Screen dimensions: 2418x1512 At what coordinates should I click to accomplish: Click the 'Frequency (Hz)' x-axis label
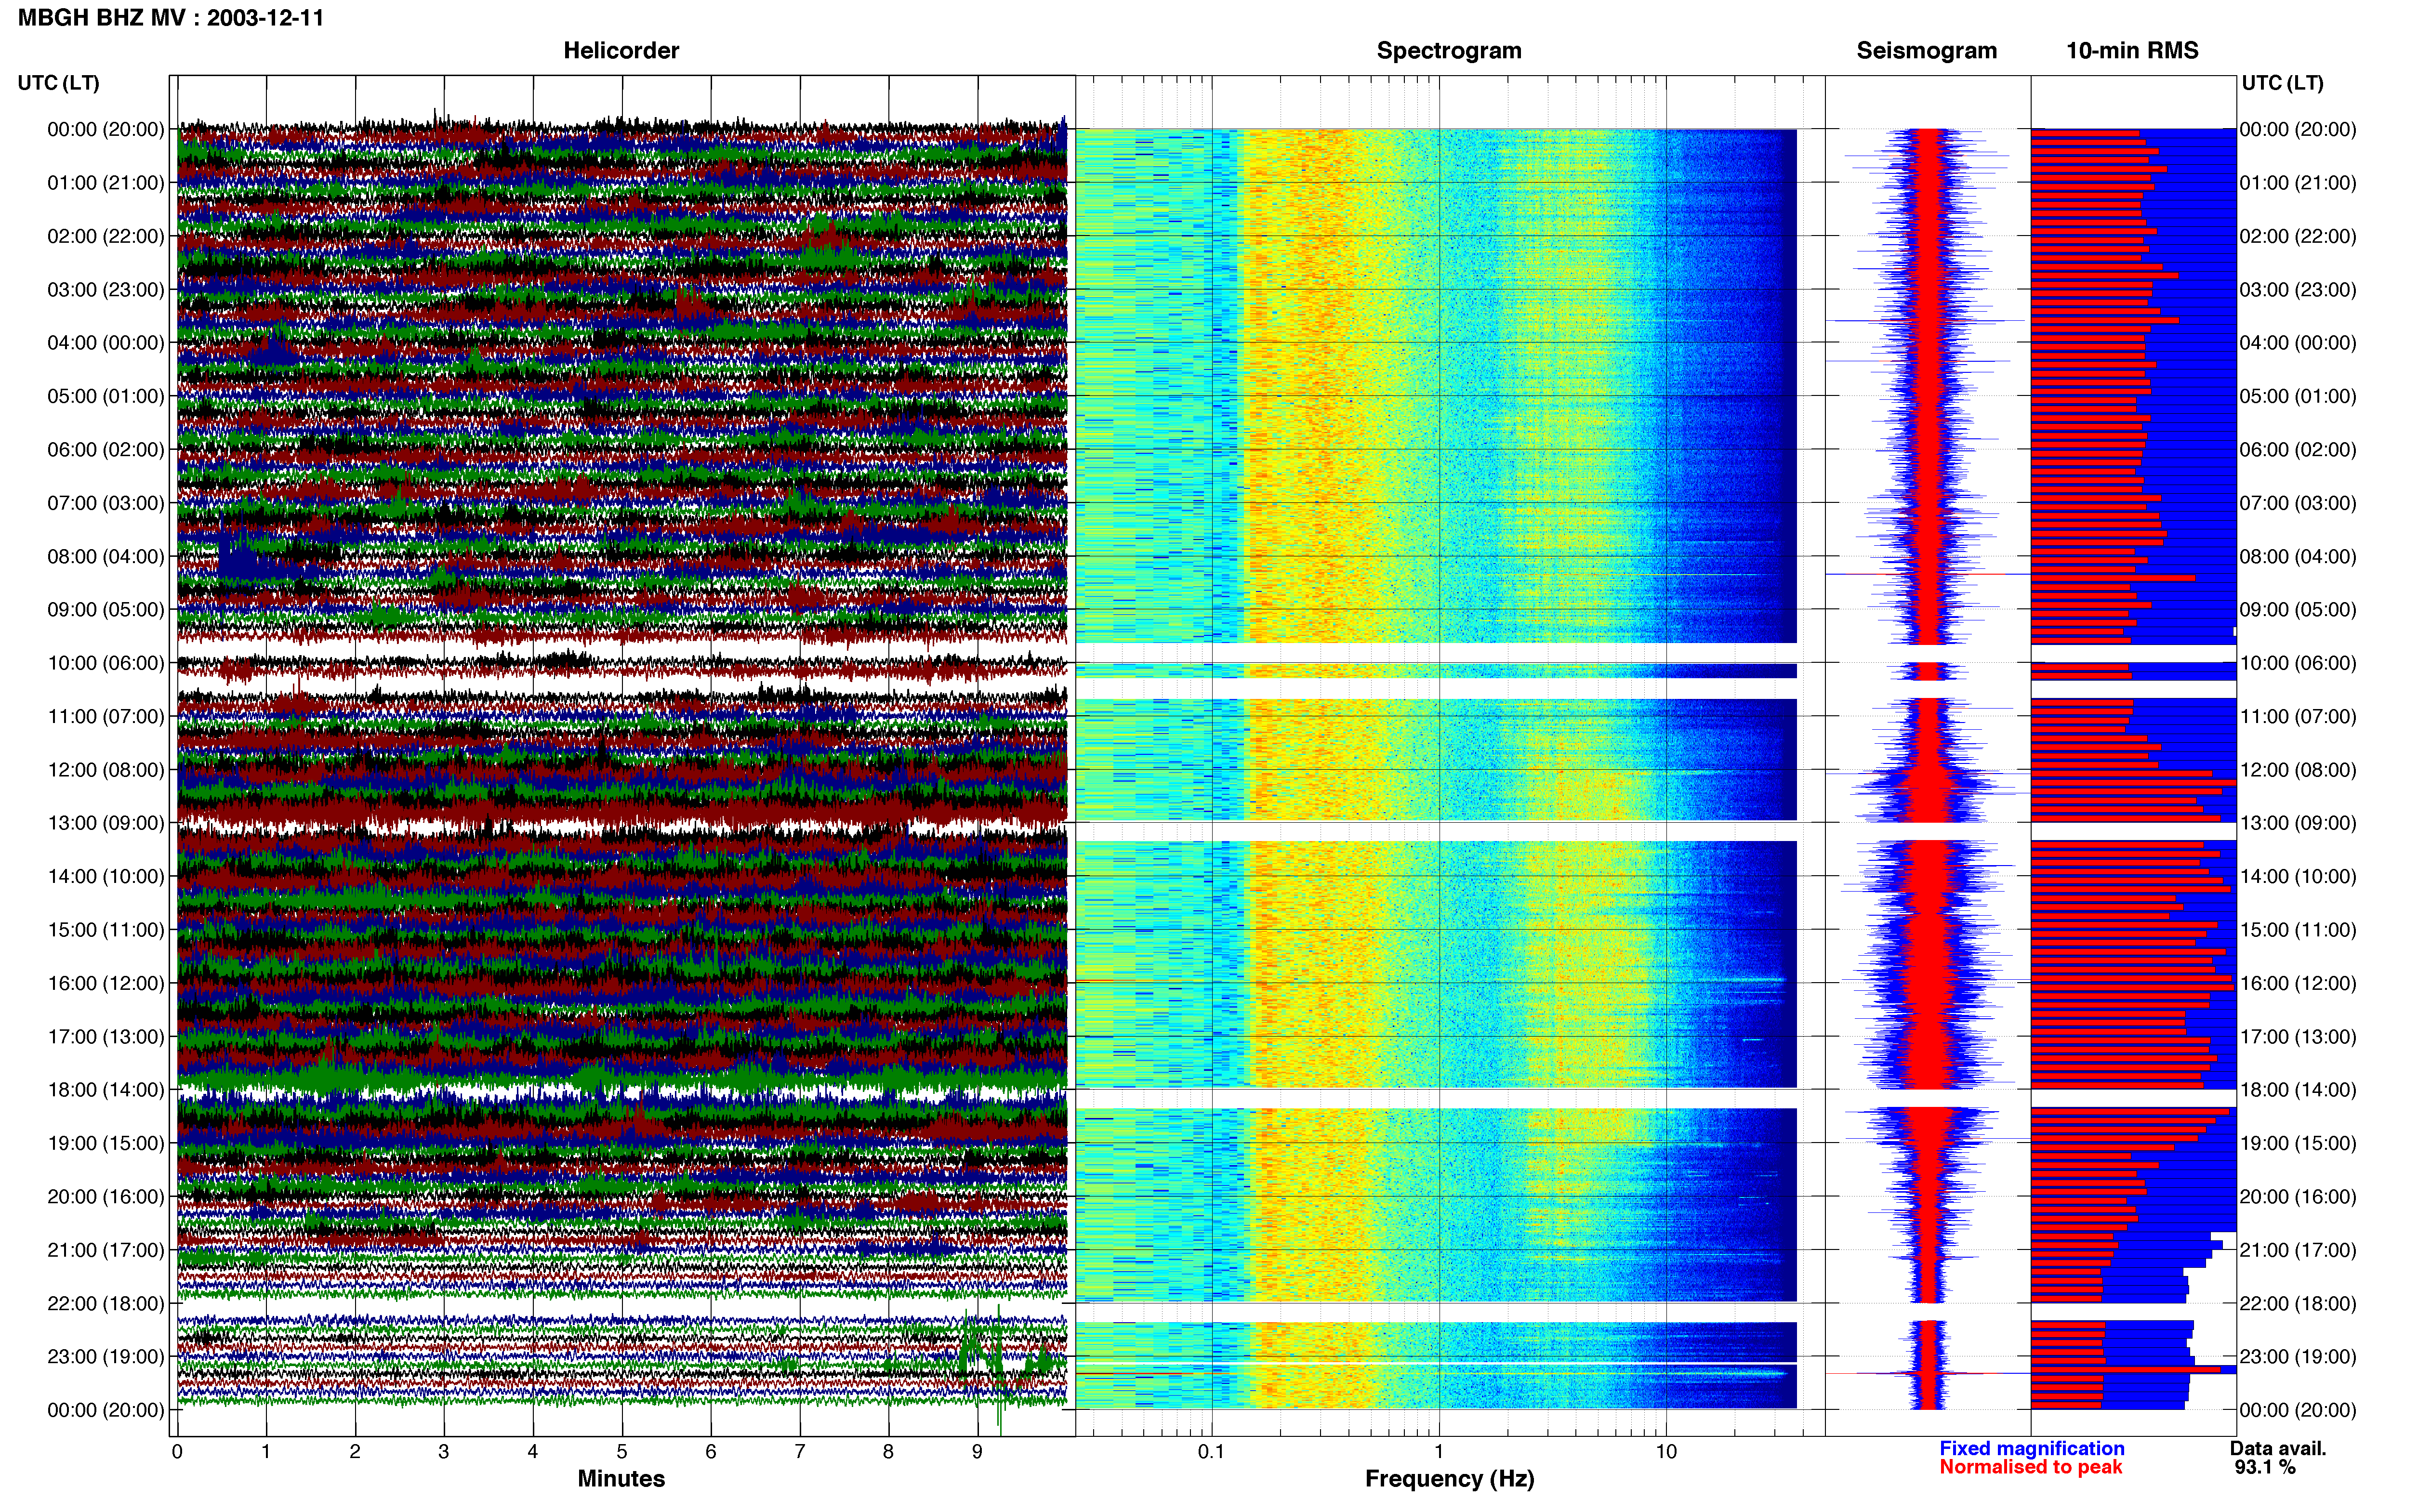[1449, 1479]
